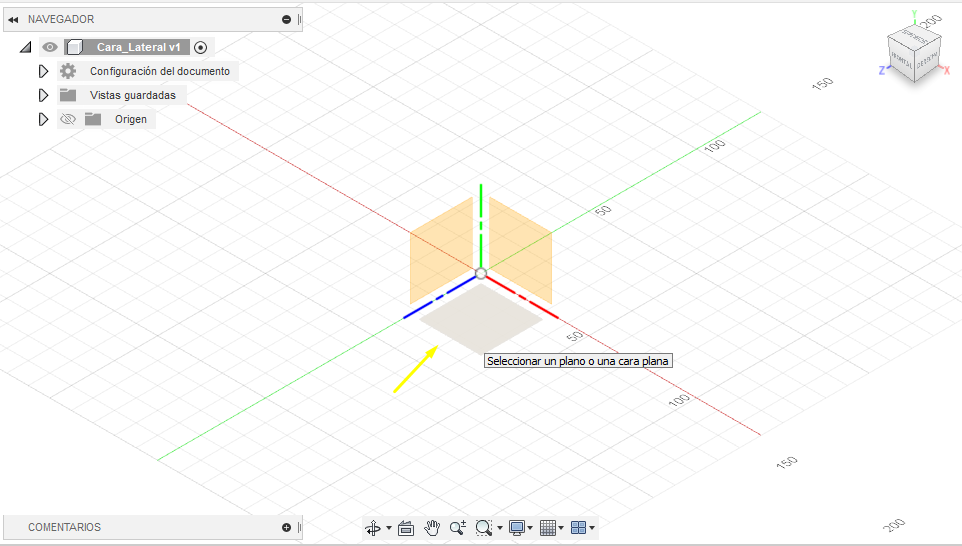Select the Orbit tool in navigation bar
962x546 pixels.
coord(372,528)
